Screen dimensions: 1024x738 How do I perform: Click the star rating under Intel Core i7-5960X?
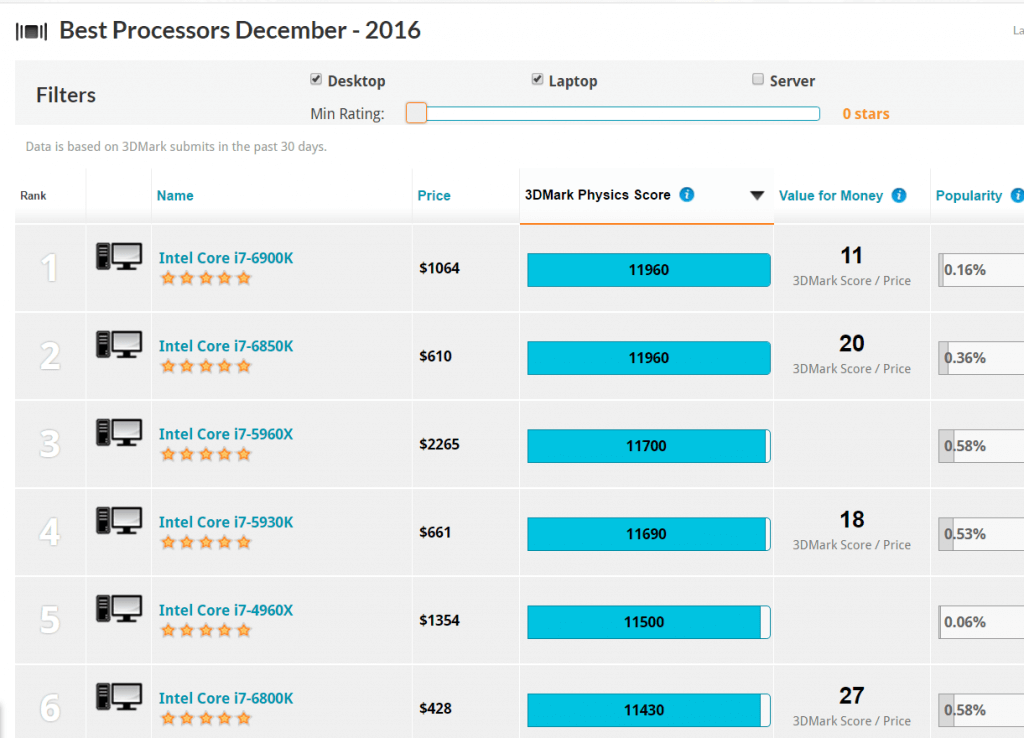click(206, 455)
